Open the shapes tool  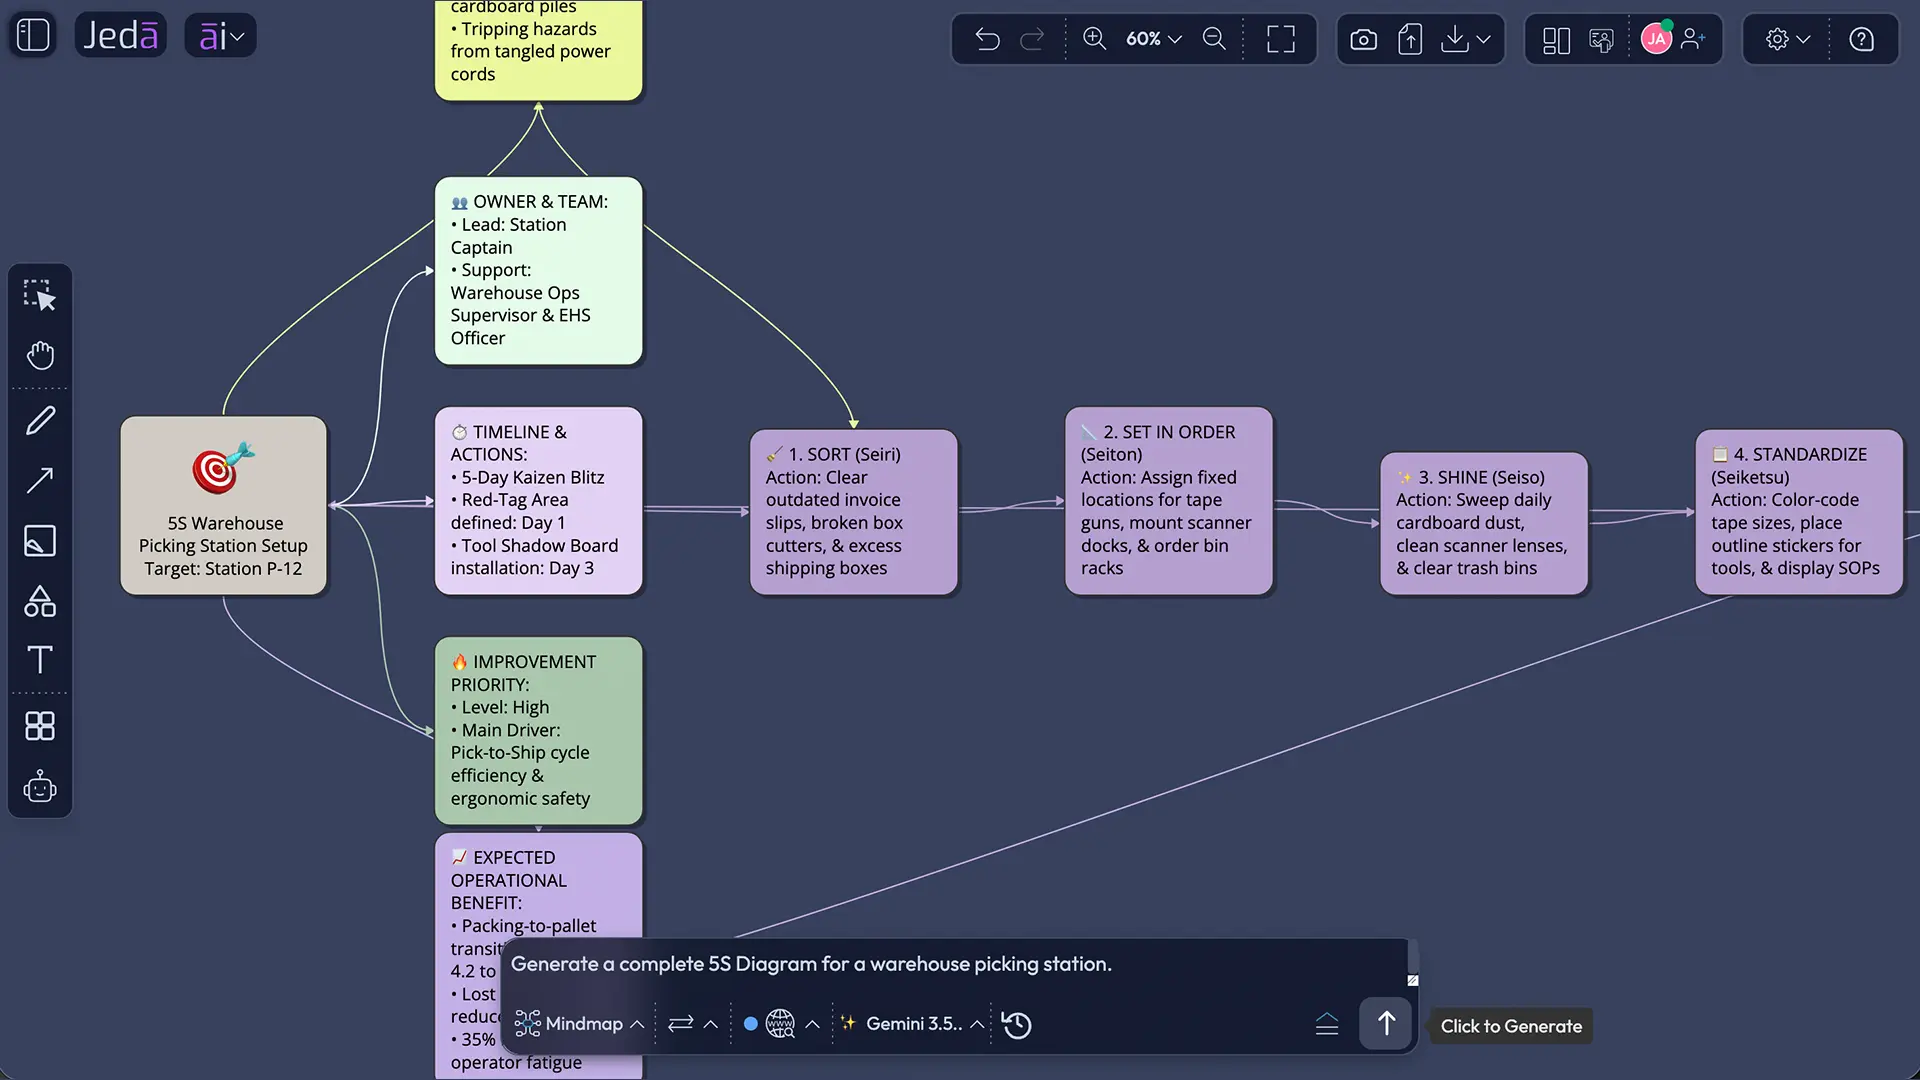pos(40,601)
